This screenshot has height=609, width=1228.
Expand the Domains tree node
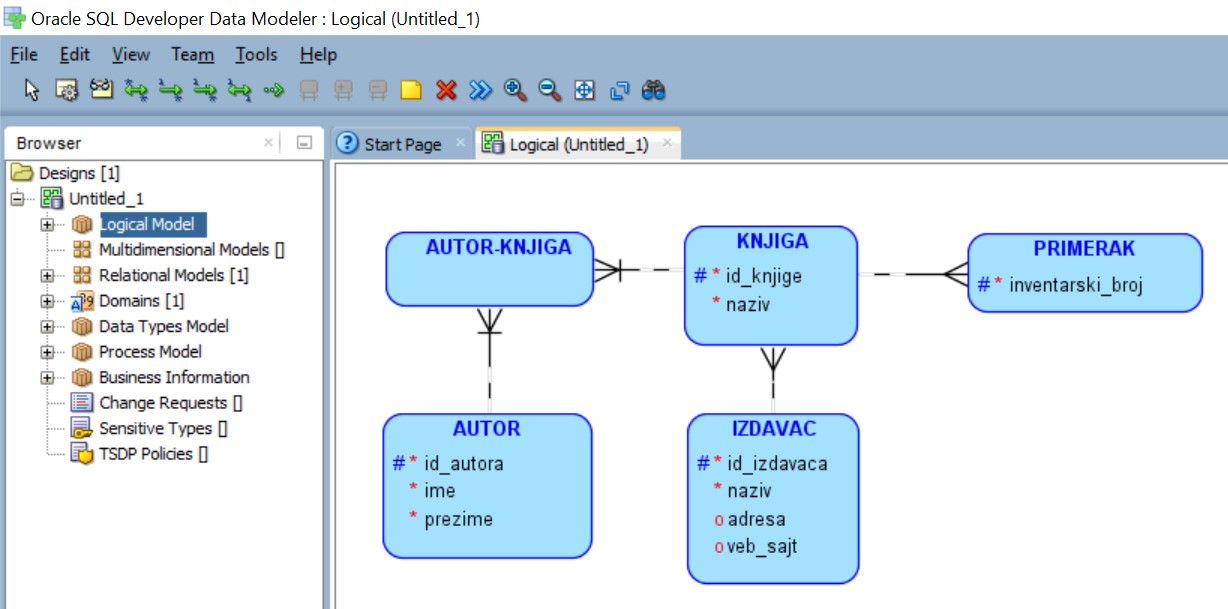coord(47,301)
